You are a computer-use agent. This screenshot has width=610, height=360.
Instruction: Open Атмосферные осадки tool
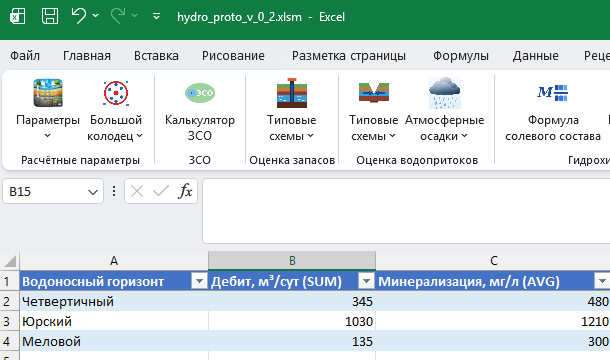[444, 110]
